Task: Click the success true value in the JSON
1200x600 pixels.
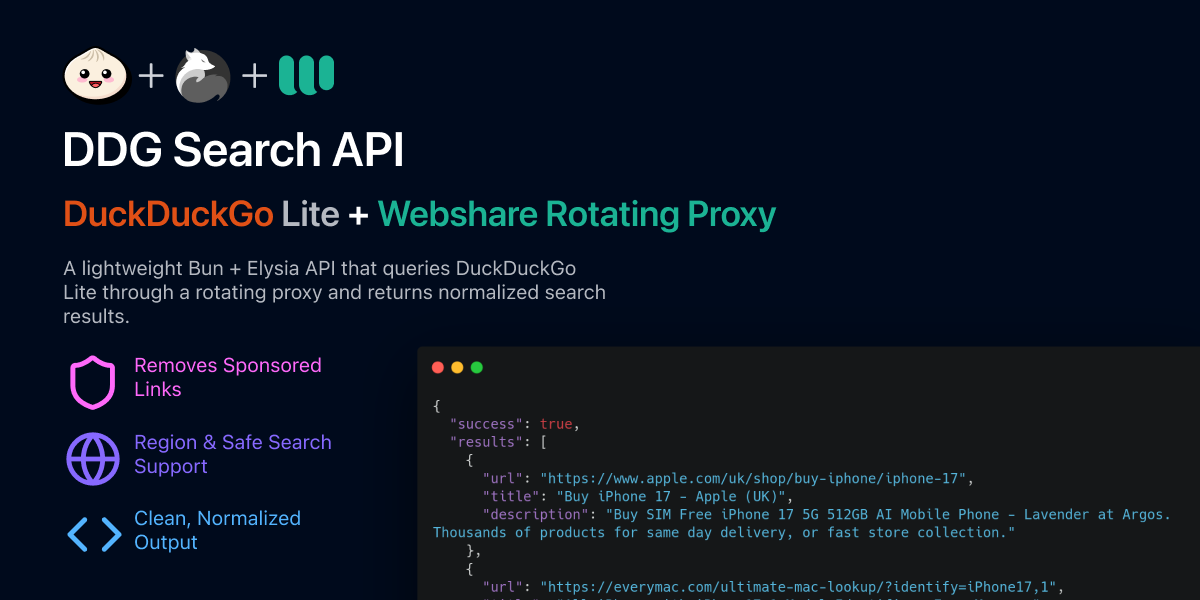Action: [x=556, y=423]
